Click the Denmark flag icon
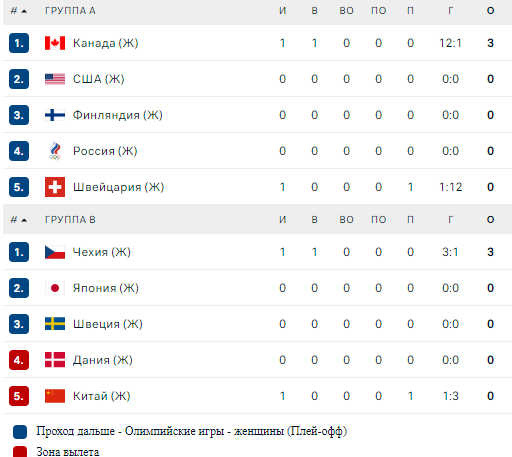 (x=55, y=360)
